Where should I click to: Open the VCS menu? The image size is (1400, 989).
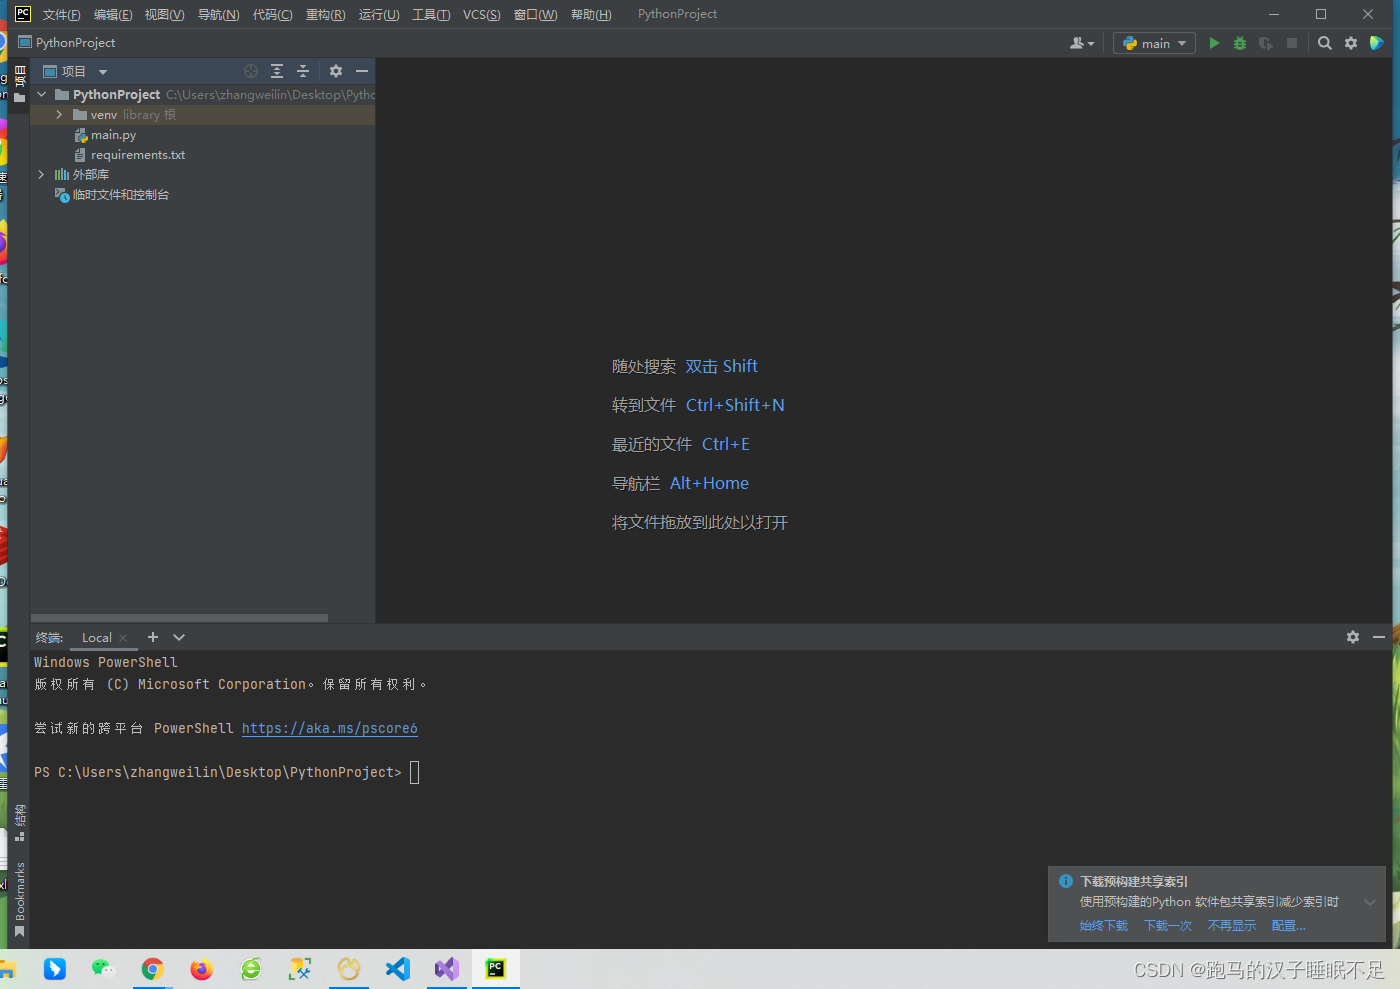pyautogui.click(x=481, y=14)
